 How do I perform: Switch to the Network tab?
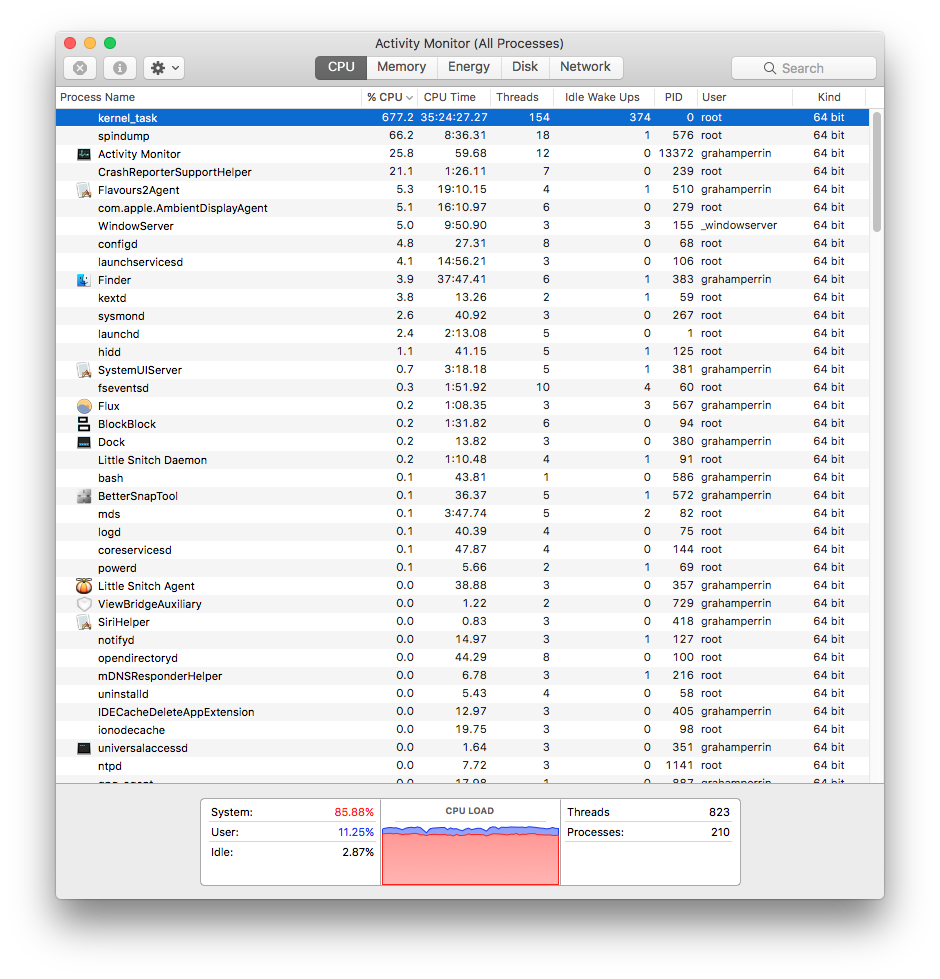(x=585, y=67)
